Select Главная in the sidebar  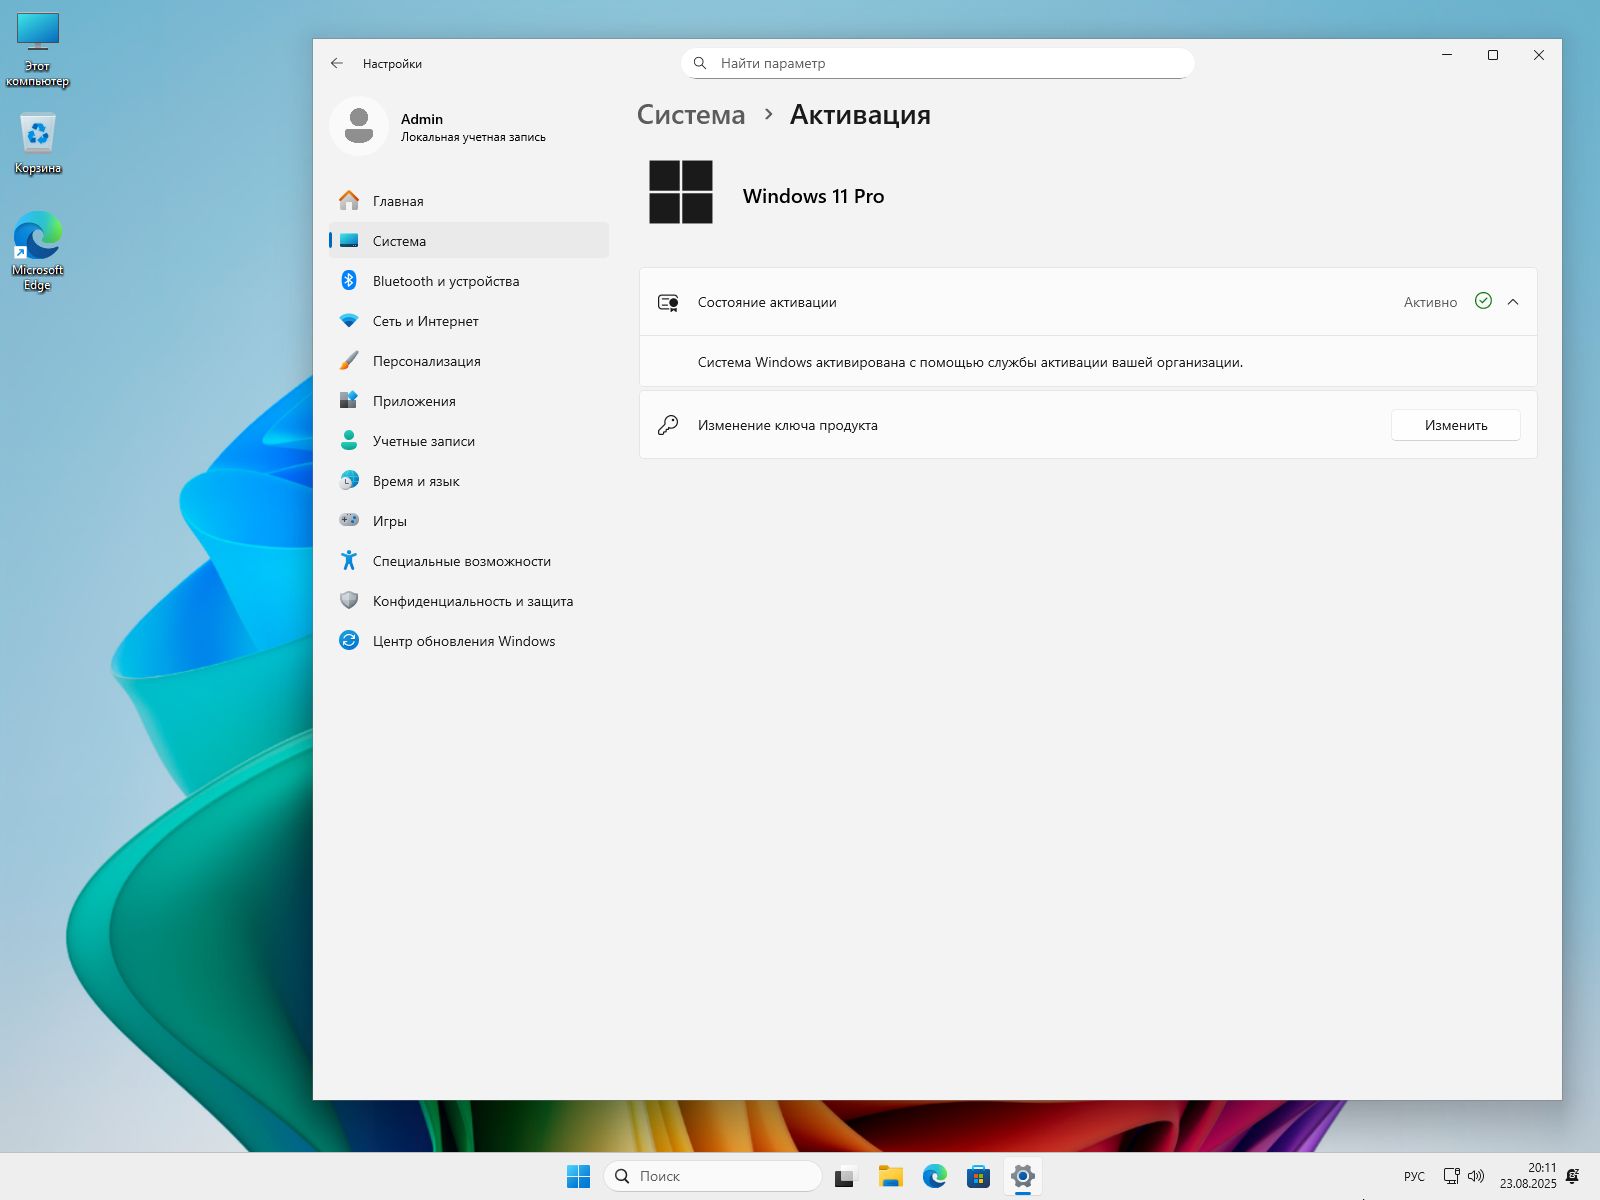tap(468, 201)
